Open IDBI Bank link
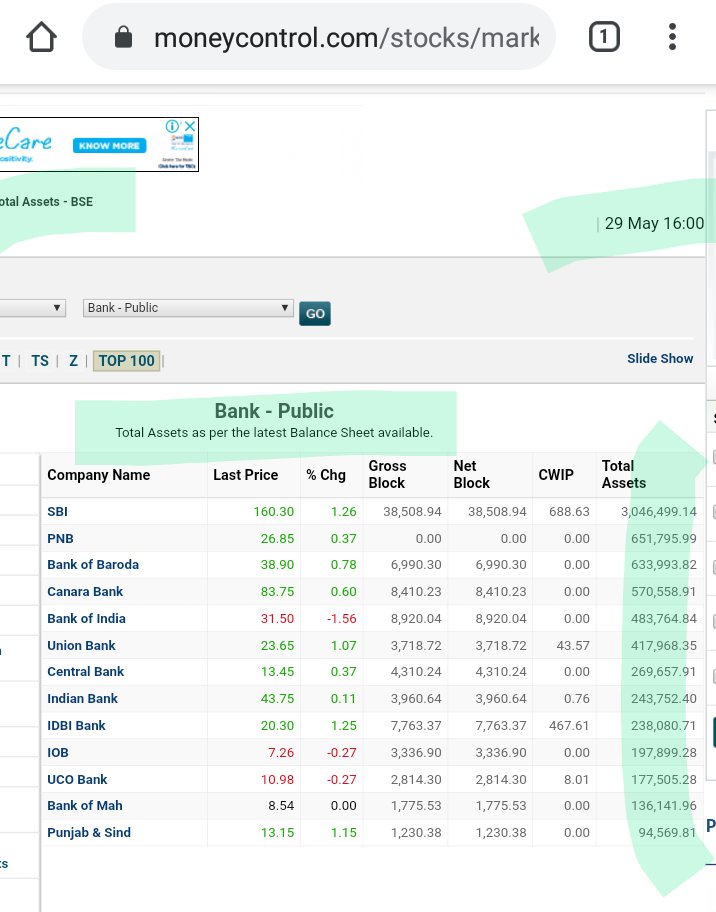This screenshot has height=912, width=716. coord(76,725)
